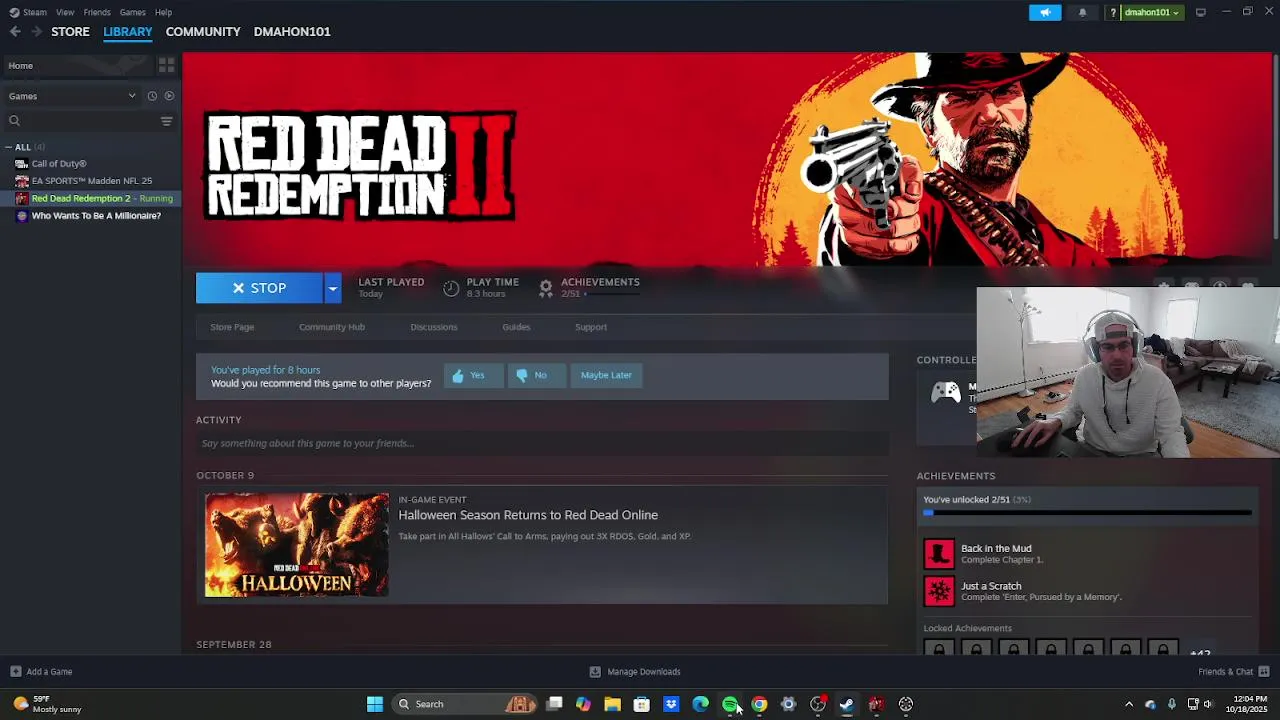The image size is (1280, 720).
Task: Sort library by recent clock icon
Action: pos(152,96)
